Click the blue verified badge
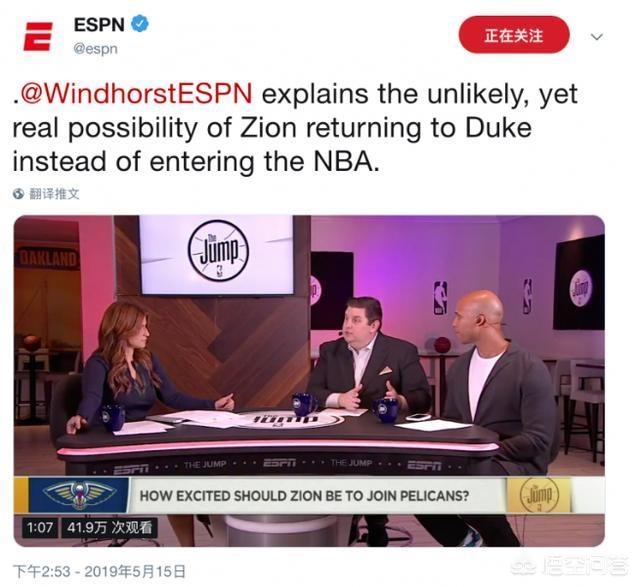640x587 pixels. [x=140, y=23]
